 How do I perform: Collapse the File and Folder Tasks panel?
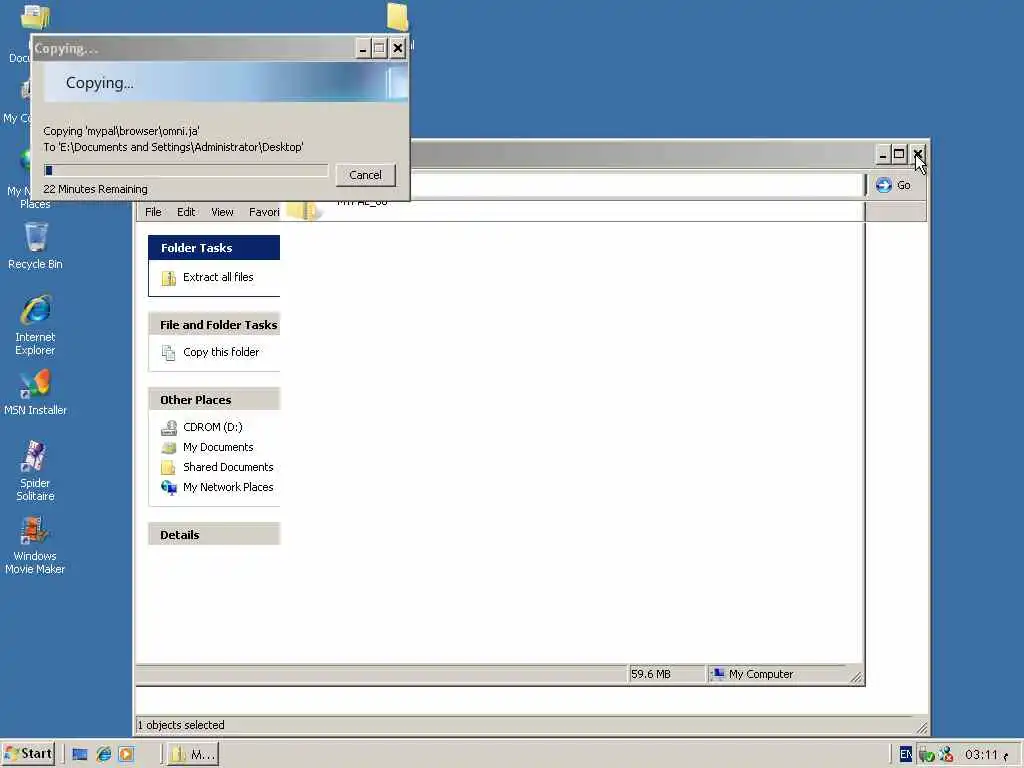click(214, 325)
